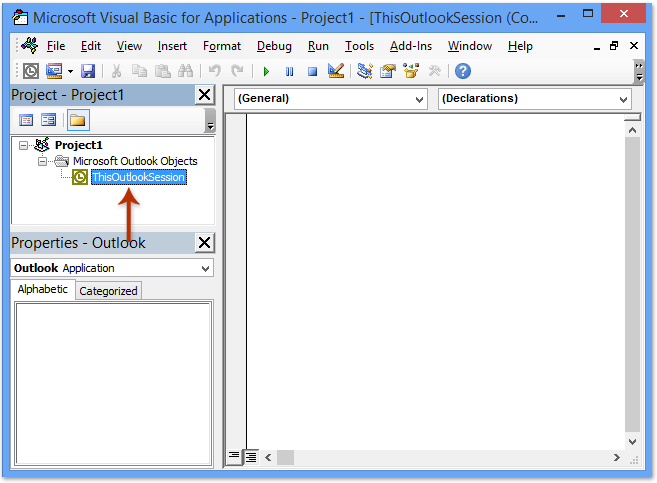Click vertical scrollbar up arrow
Image resolution: width=657 pixels, height=483 pixels.
coord(632,130)
